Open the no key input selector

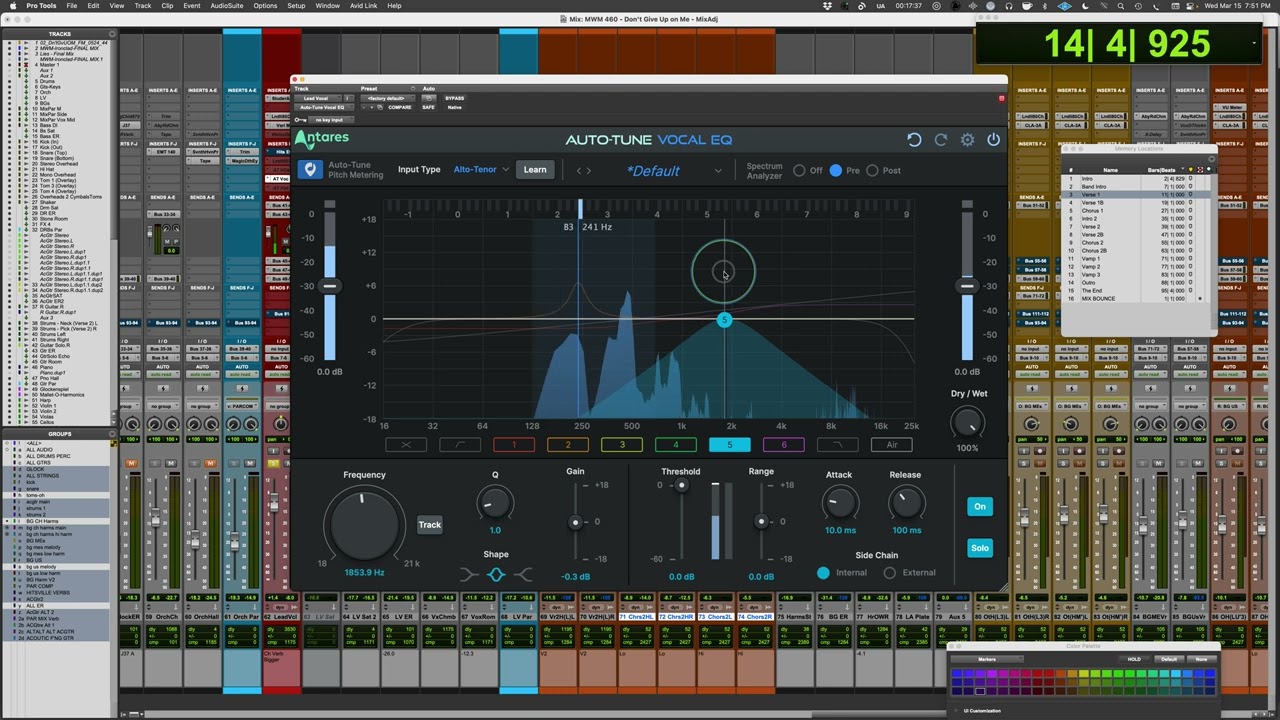331,120
